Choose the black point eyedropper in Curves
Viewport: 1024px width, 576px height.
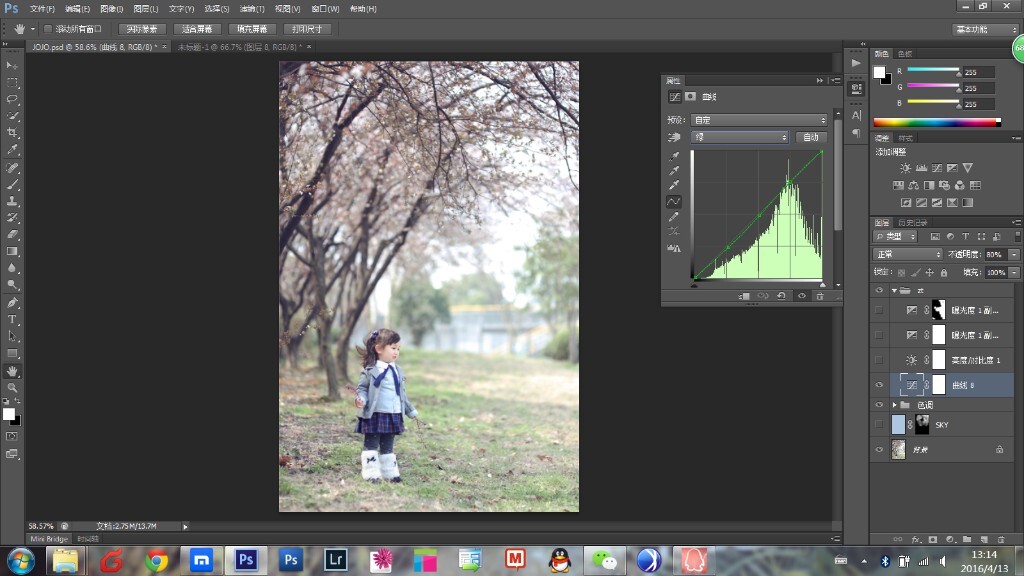(x=674, y=156)
